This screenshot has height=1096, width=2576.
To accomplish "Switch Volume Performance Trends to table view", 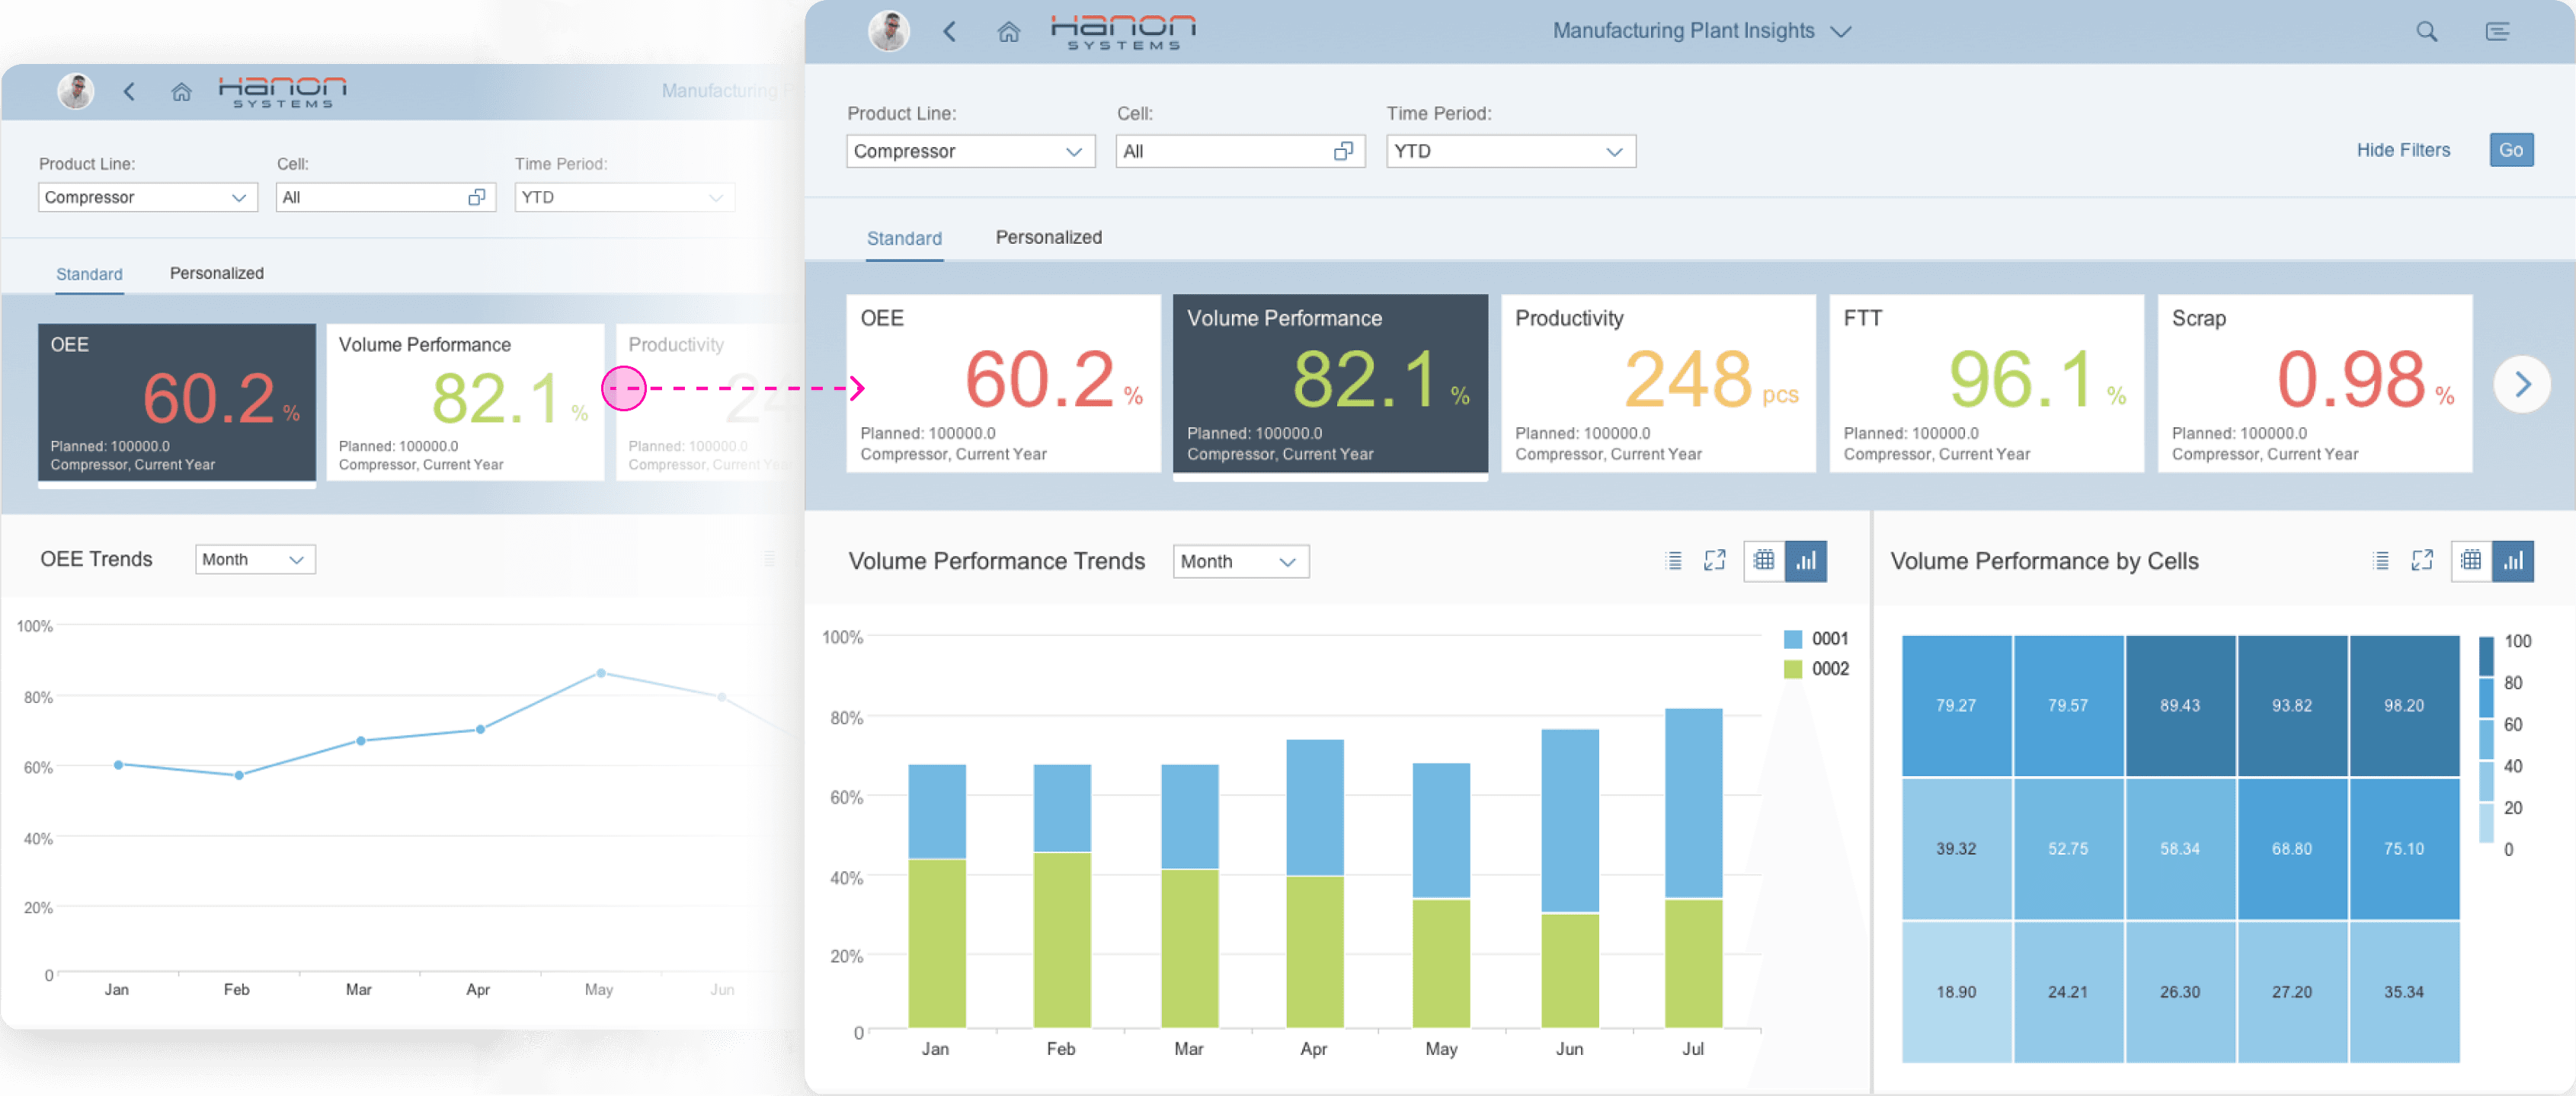I will click(x=1764, y=561).
